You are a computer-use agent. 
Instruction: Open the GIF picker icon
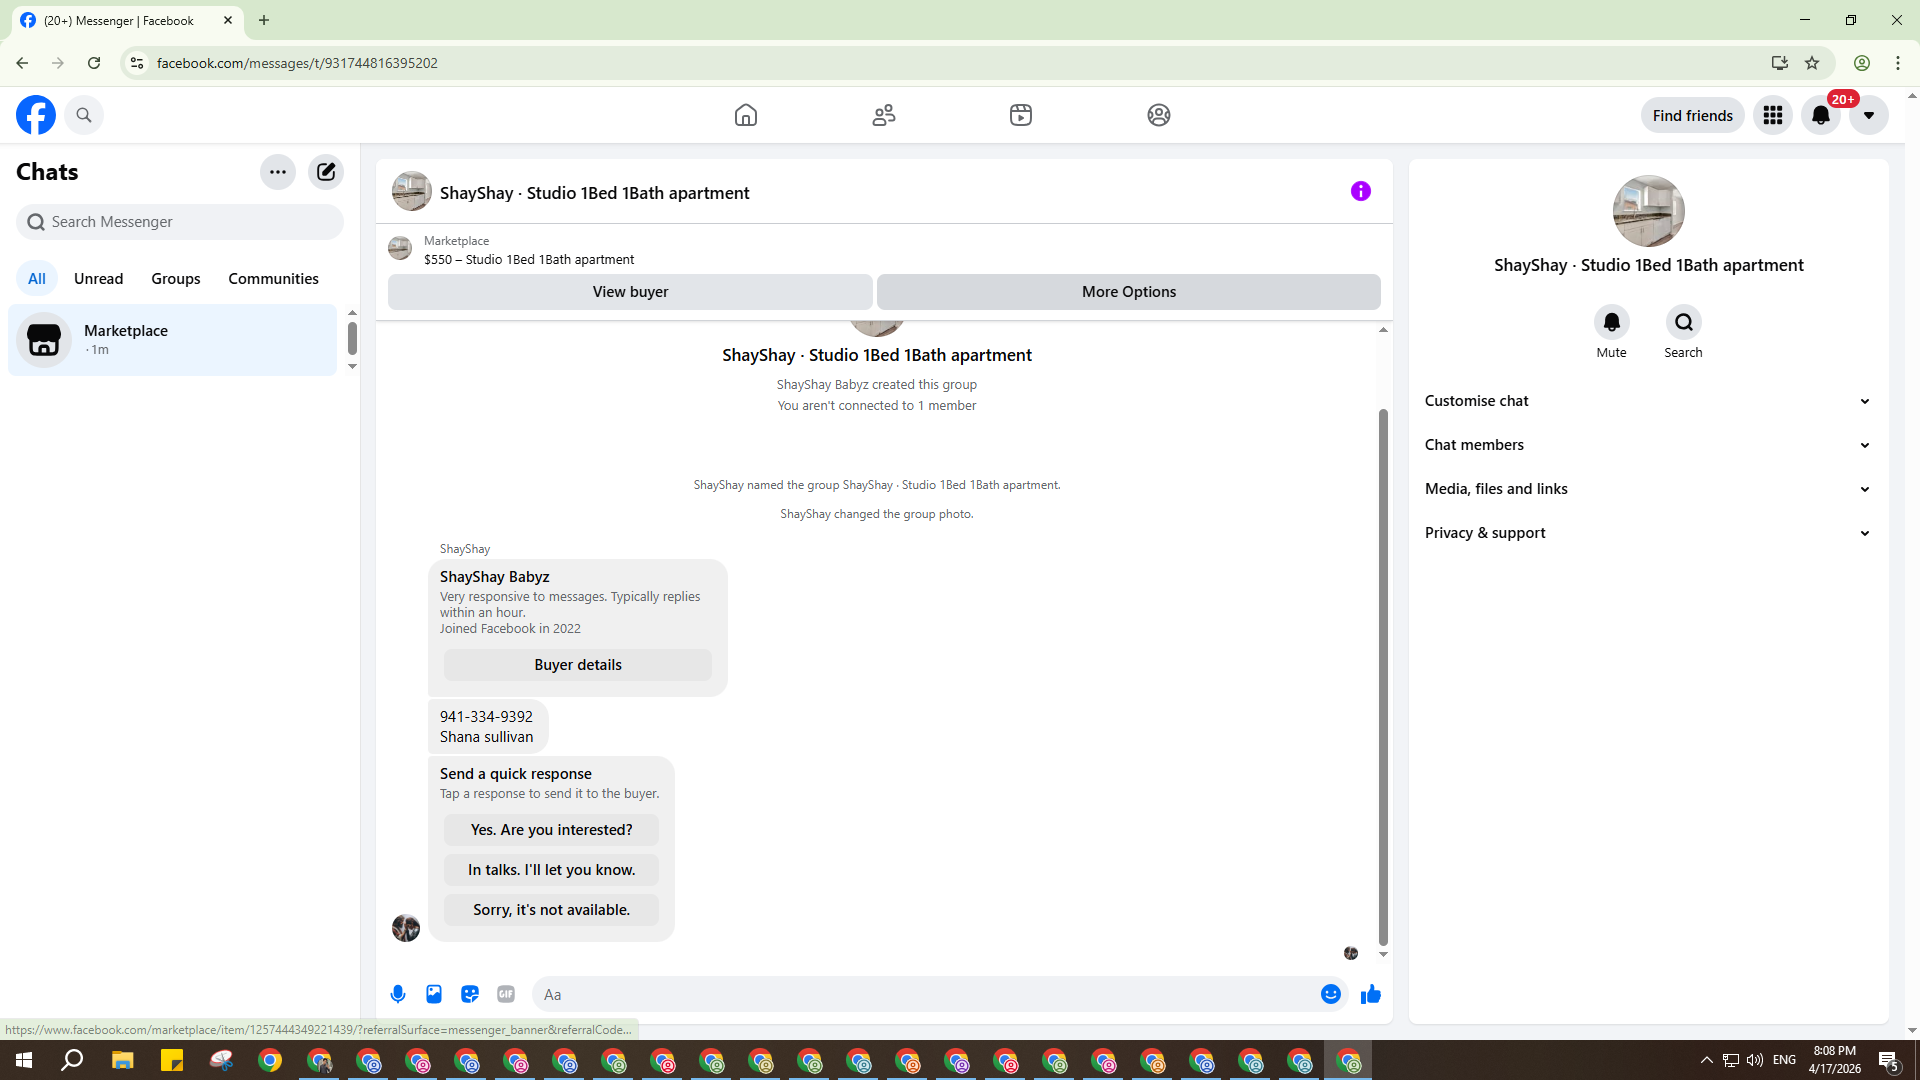click(506, 994)
